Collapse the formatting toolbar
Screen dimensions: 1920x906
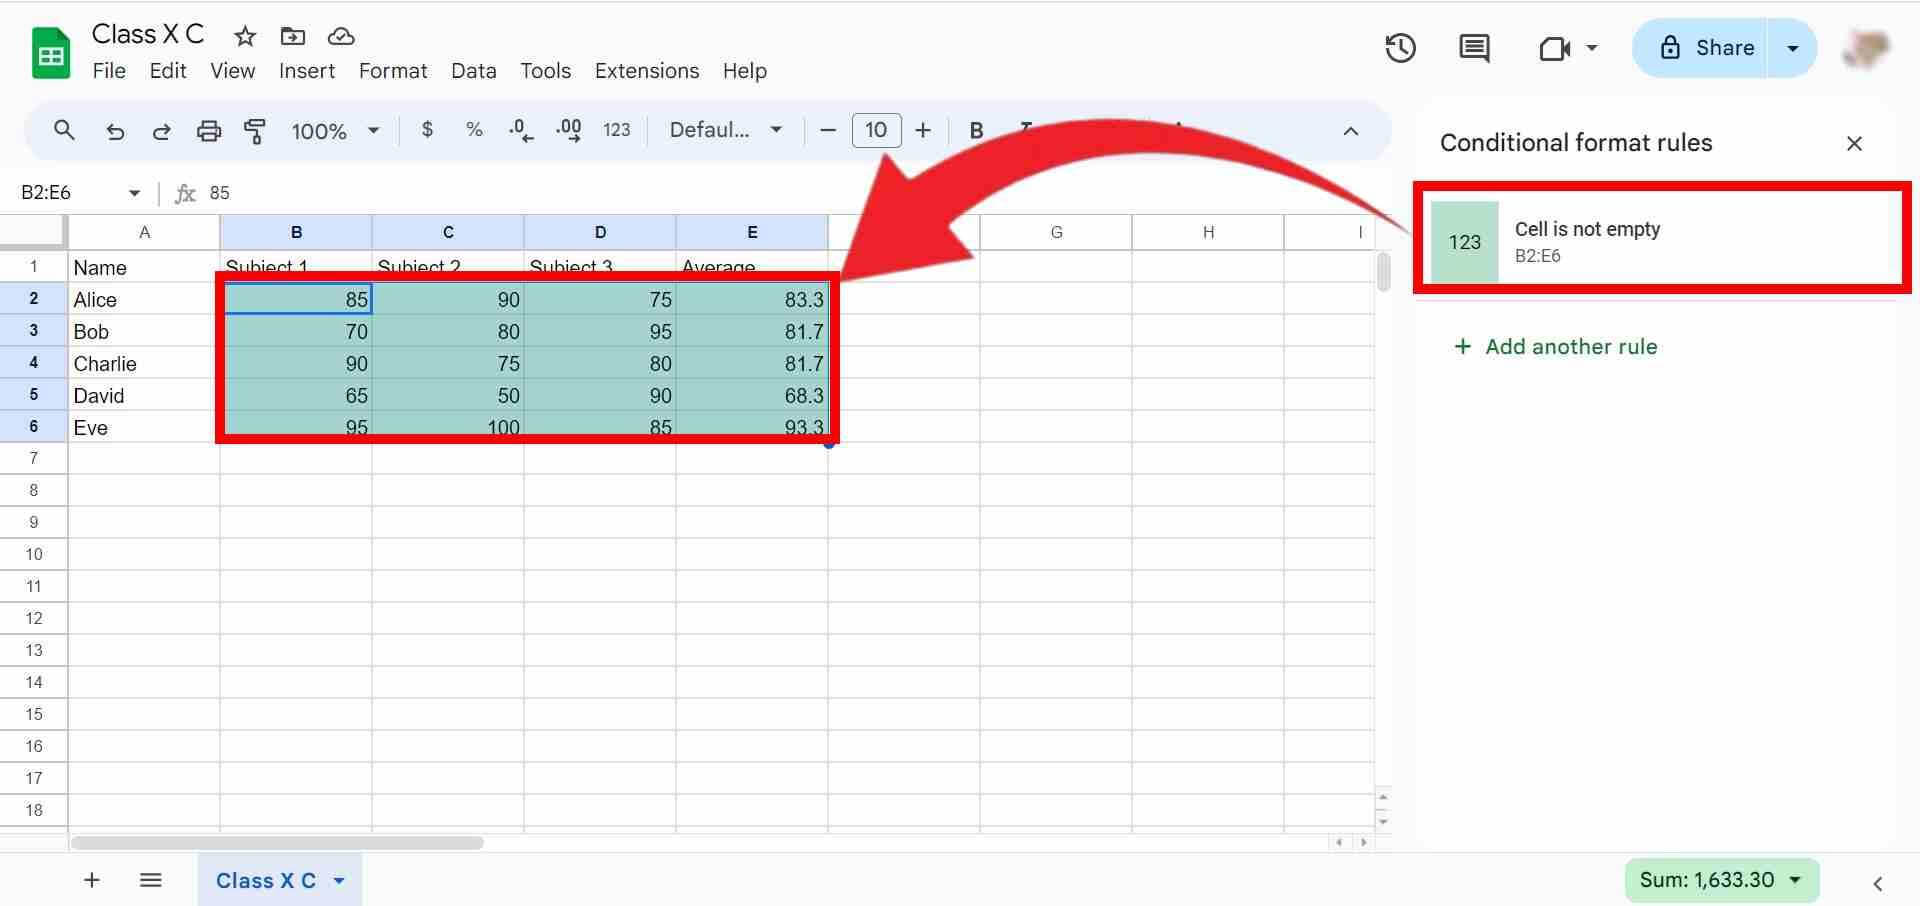1350,130
